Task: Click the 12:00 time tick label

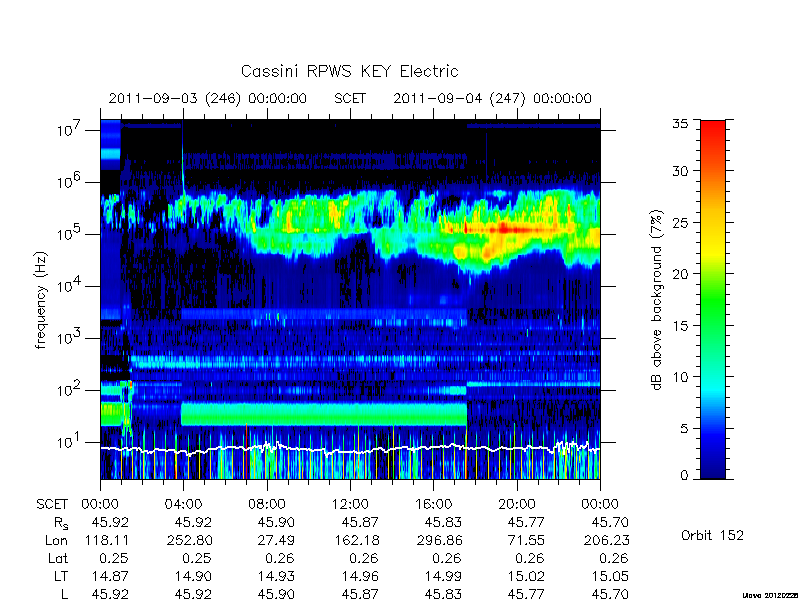Action: tap(350, 504)
